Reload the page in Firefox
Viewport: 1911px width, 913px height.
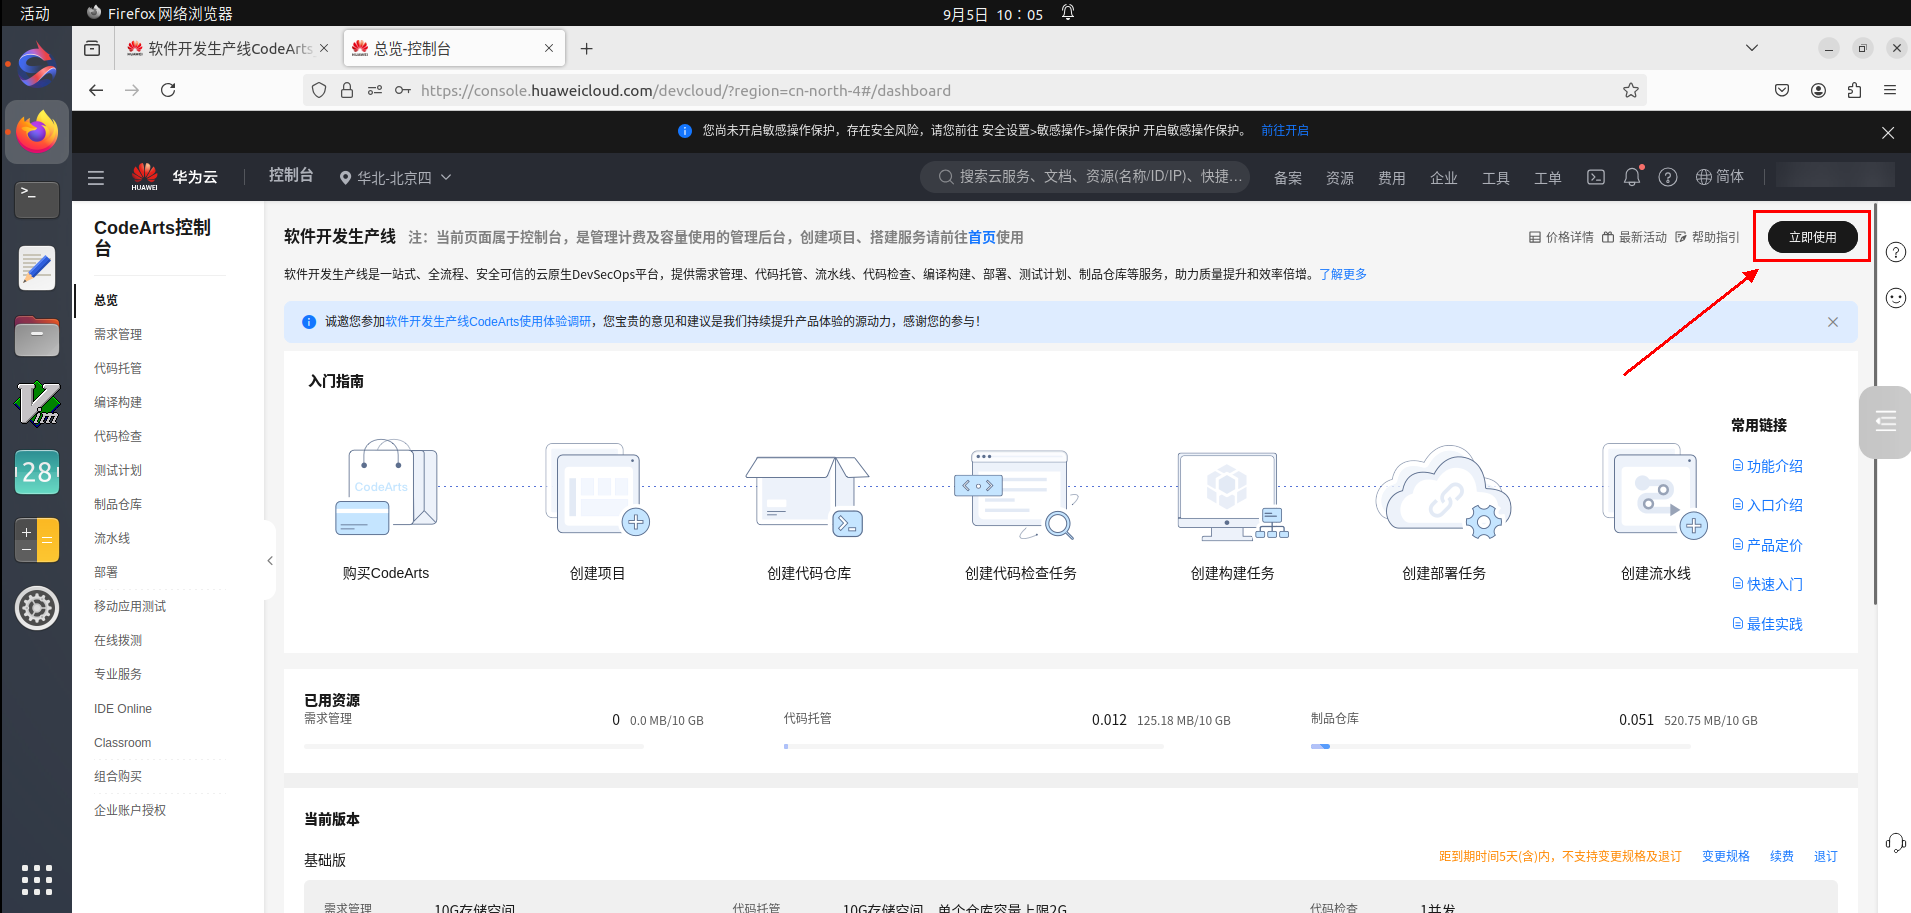click(x=168, y=90)
